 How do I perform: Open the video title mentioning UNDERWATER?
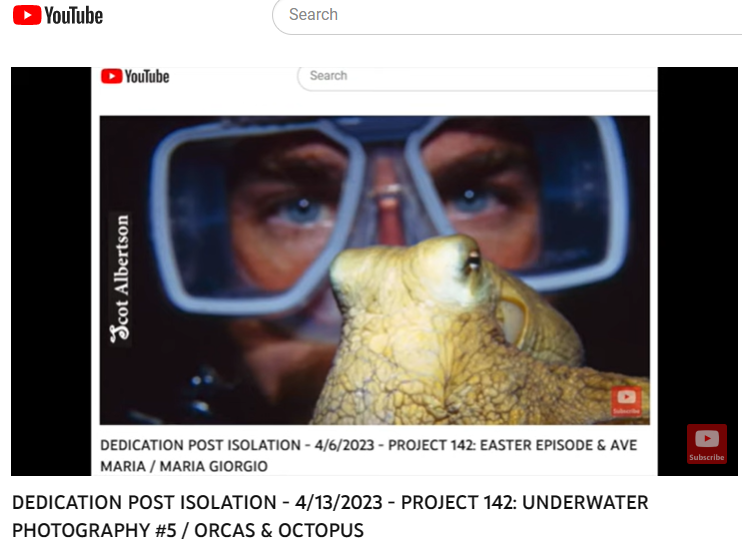click(x=330, y=516)
